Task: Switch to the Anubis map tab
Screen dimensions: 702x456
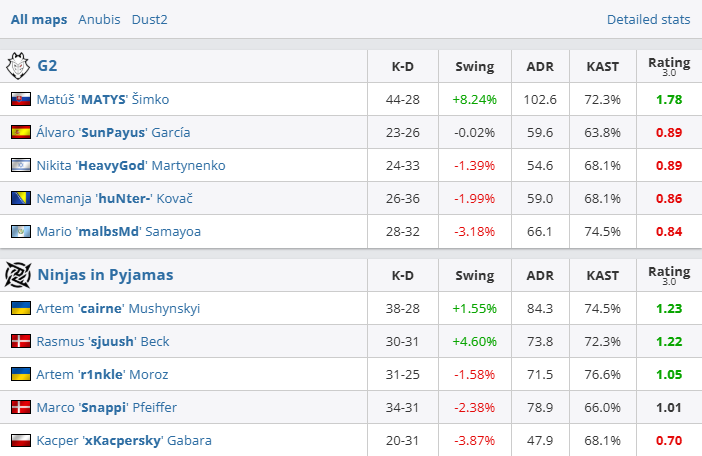Action: pyautogui.click(x=99, y=19)
